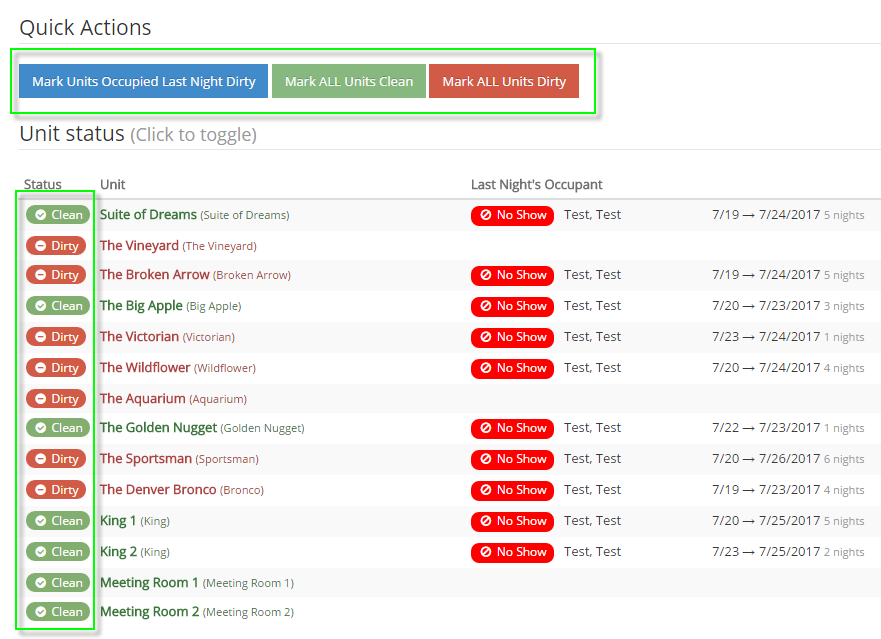This screenshot has width=881, height=639.
Task: Toggle The Big Apple Clean status badge
Action: coord(58,306)
